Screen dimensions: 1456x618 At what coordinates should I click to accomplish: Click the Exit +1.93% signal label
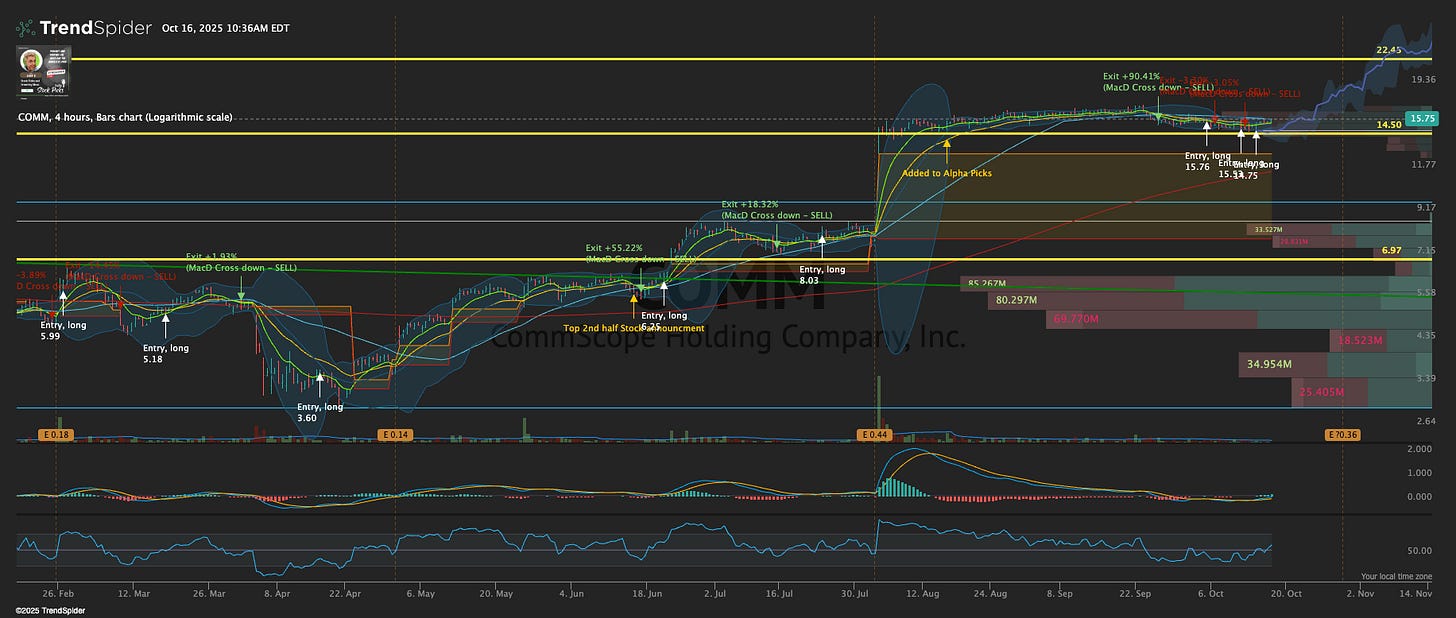[241, 262]
